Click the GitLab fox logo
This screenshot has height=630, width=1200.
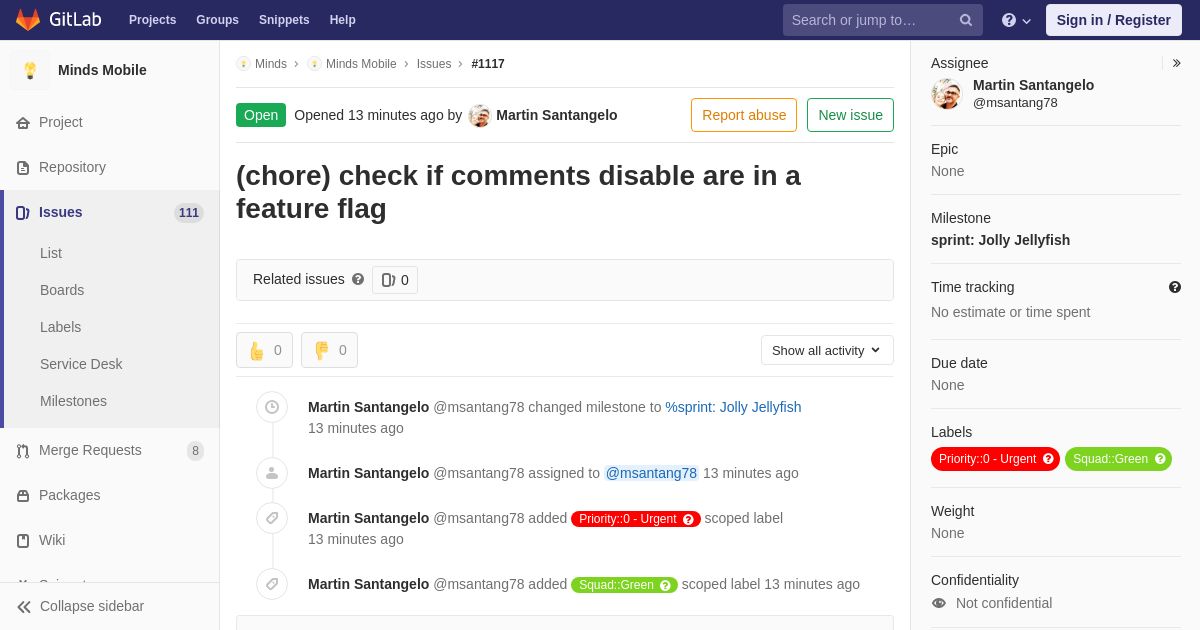pyautogui.click(x=28, y=20)
